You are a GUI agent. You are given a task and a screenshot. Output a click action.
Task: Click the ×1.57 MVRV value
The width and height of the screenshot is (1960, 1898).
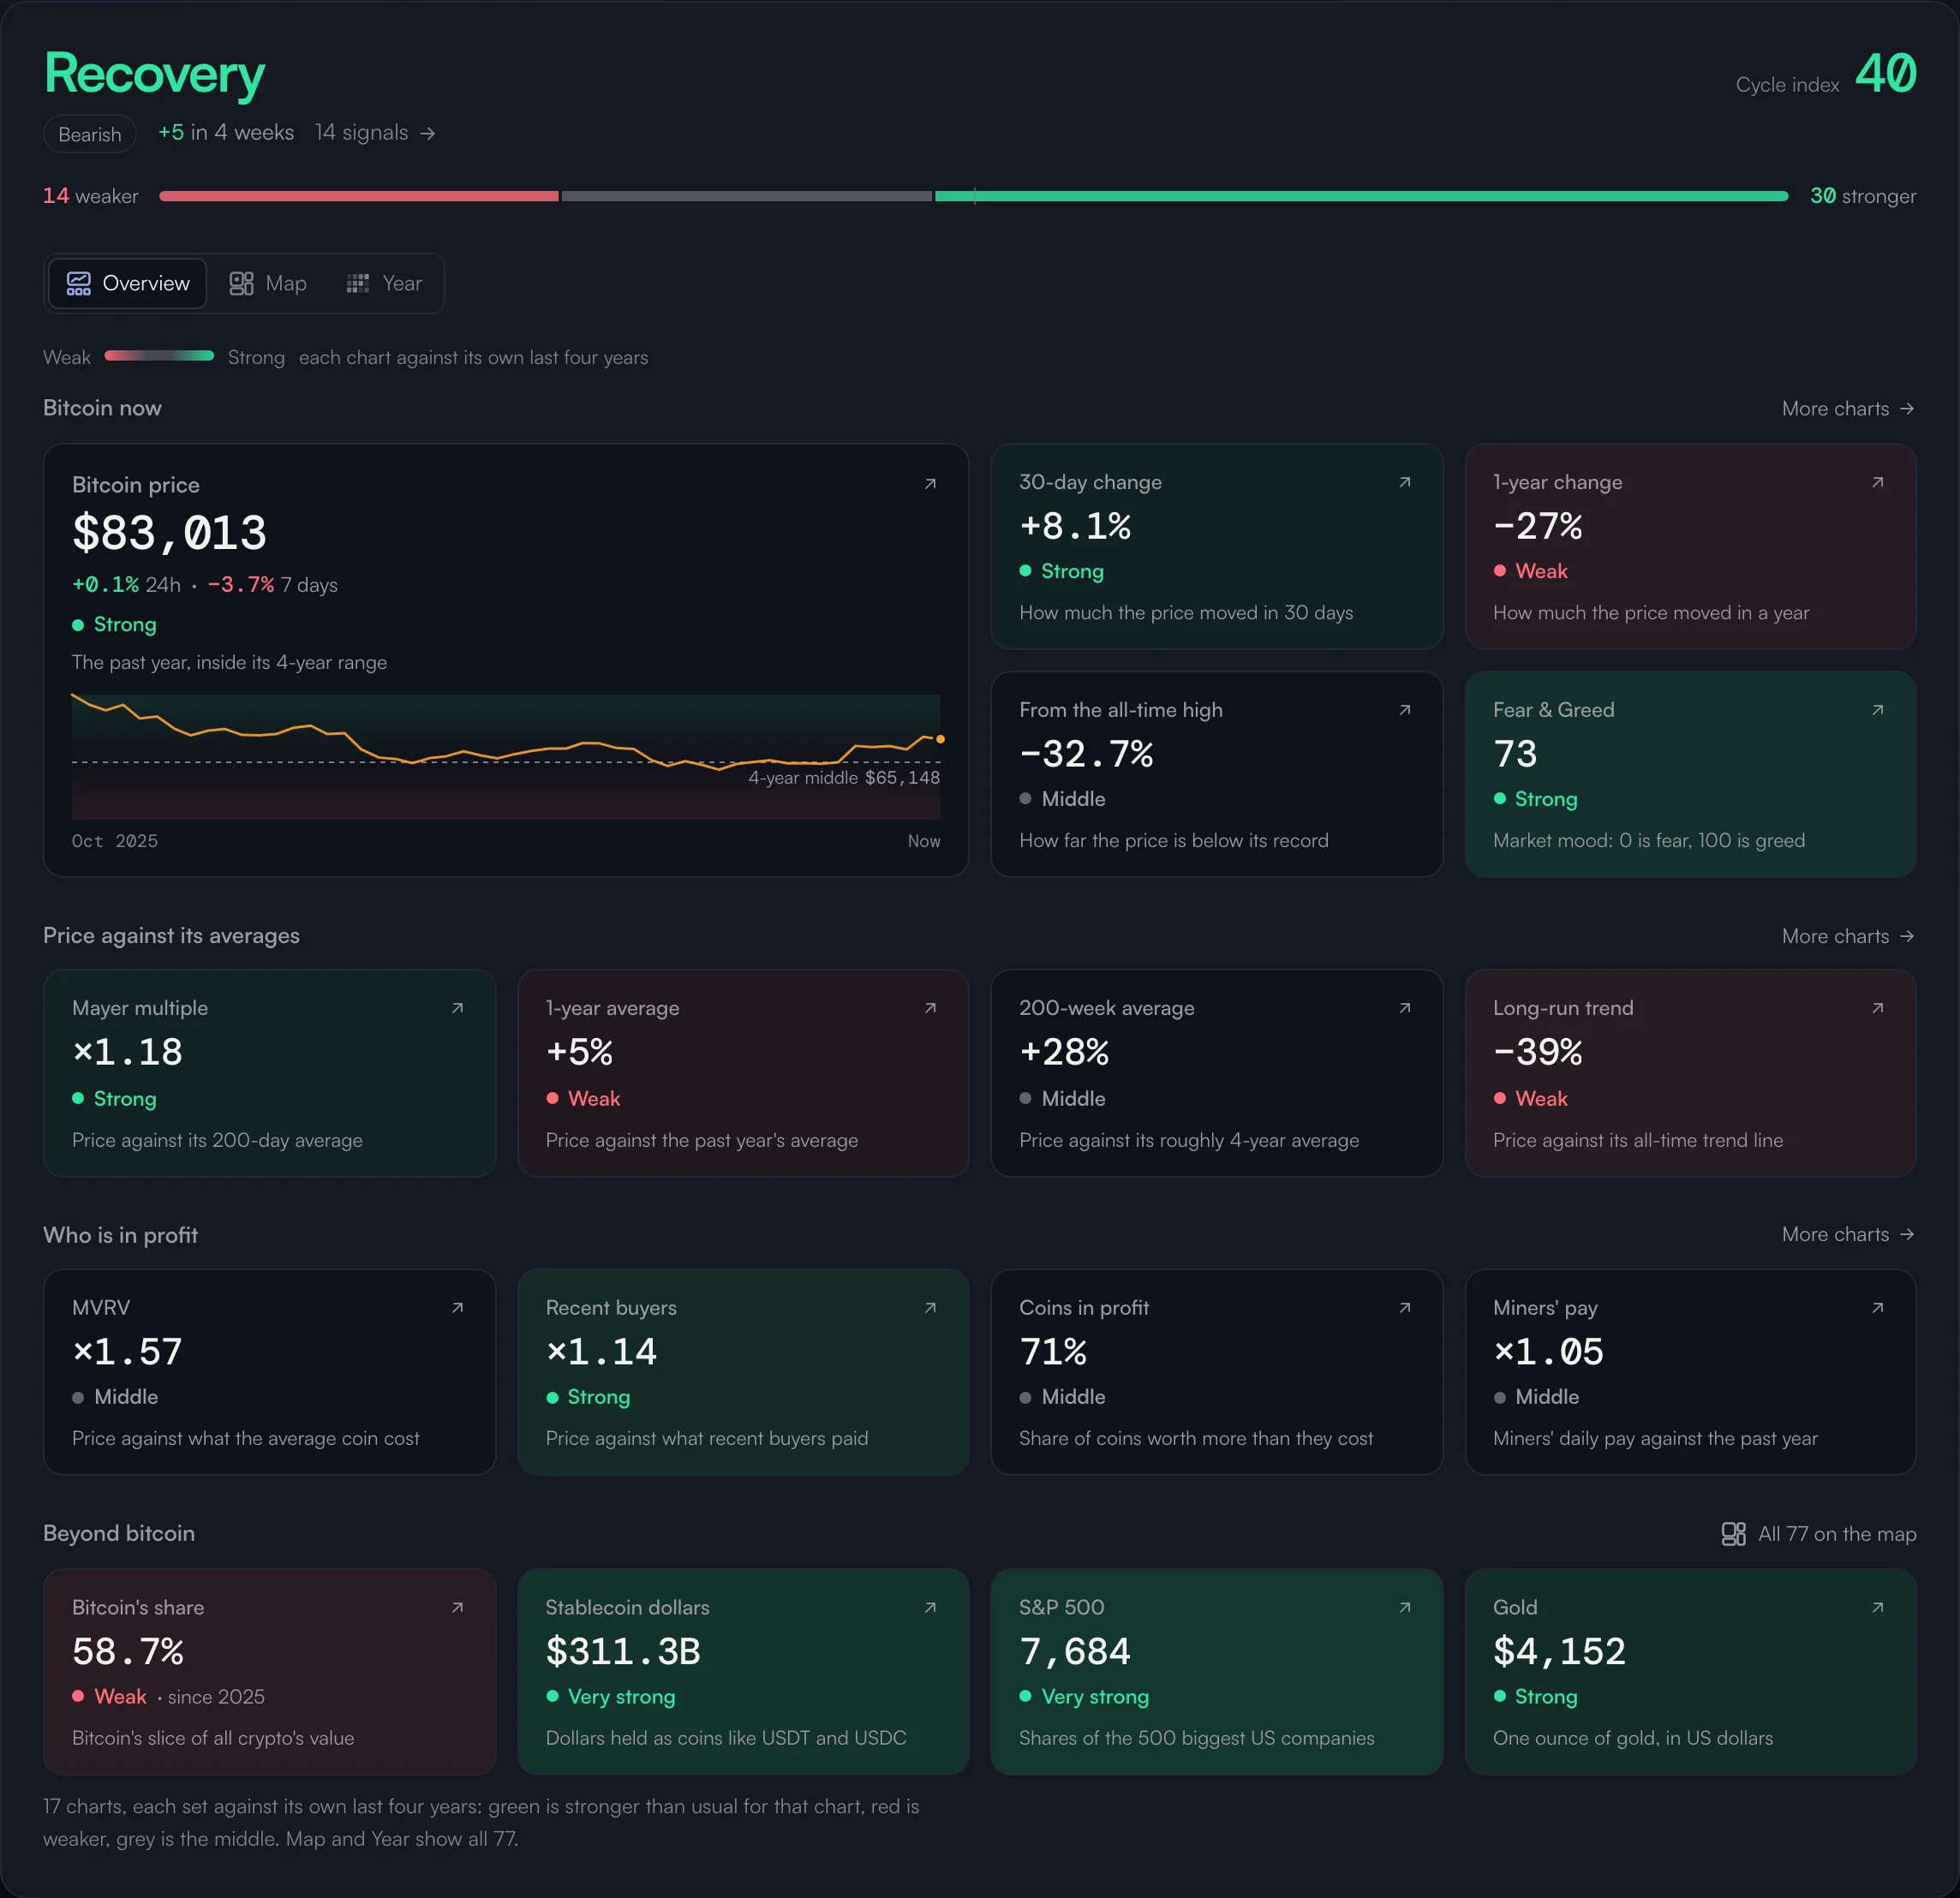[x=127, y=1353]
